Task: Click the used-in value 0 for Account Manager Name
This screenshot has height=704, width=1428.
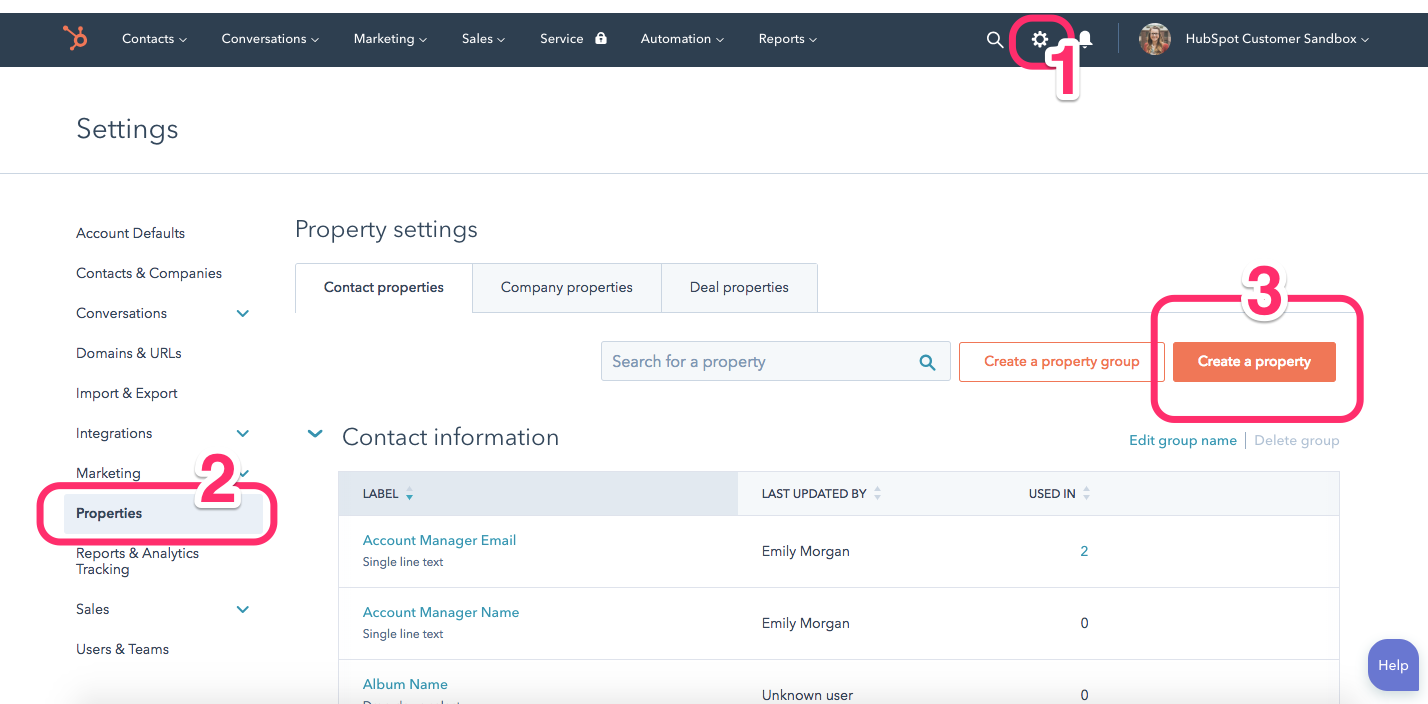Action: point(1084,623)
